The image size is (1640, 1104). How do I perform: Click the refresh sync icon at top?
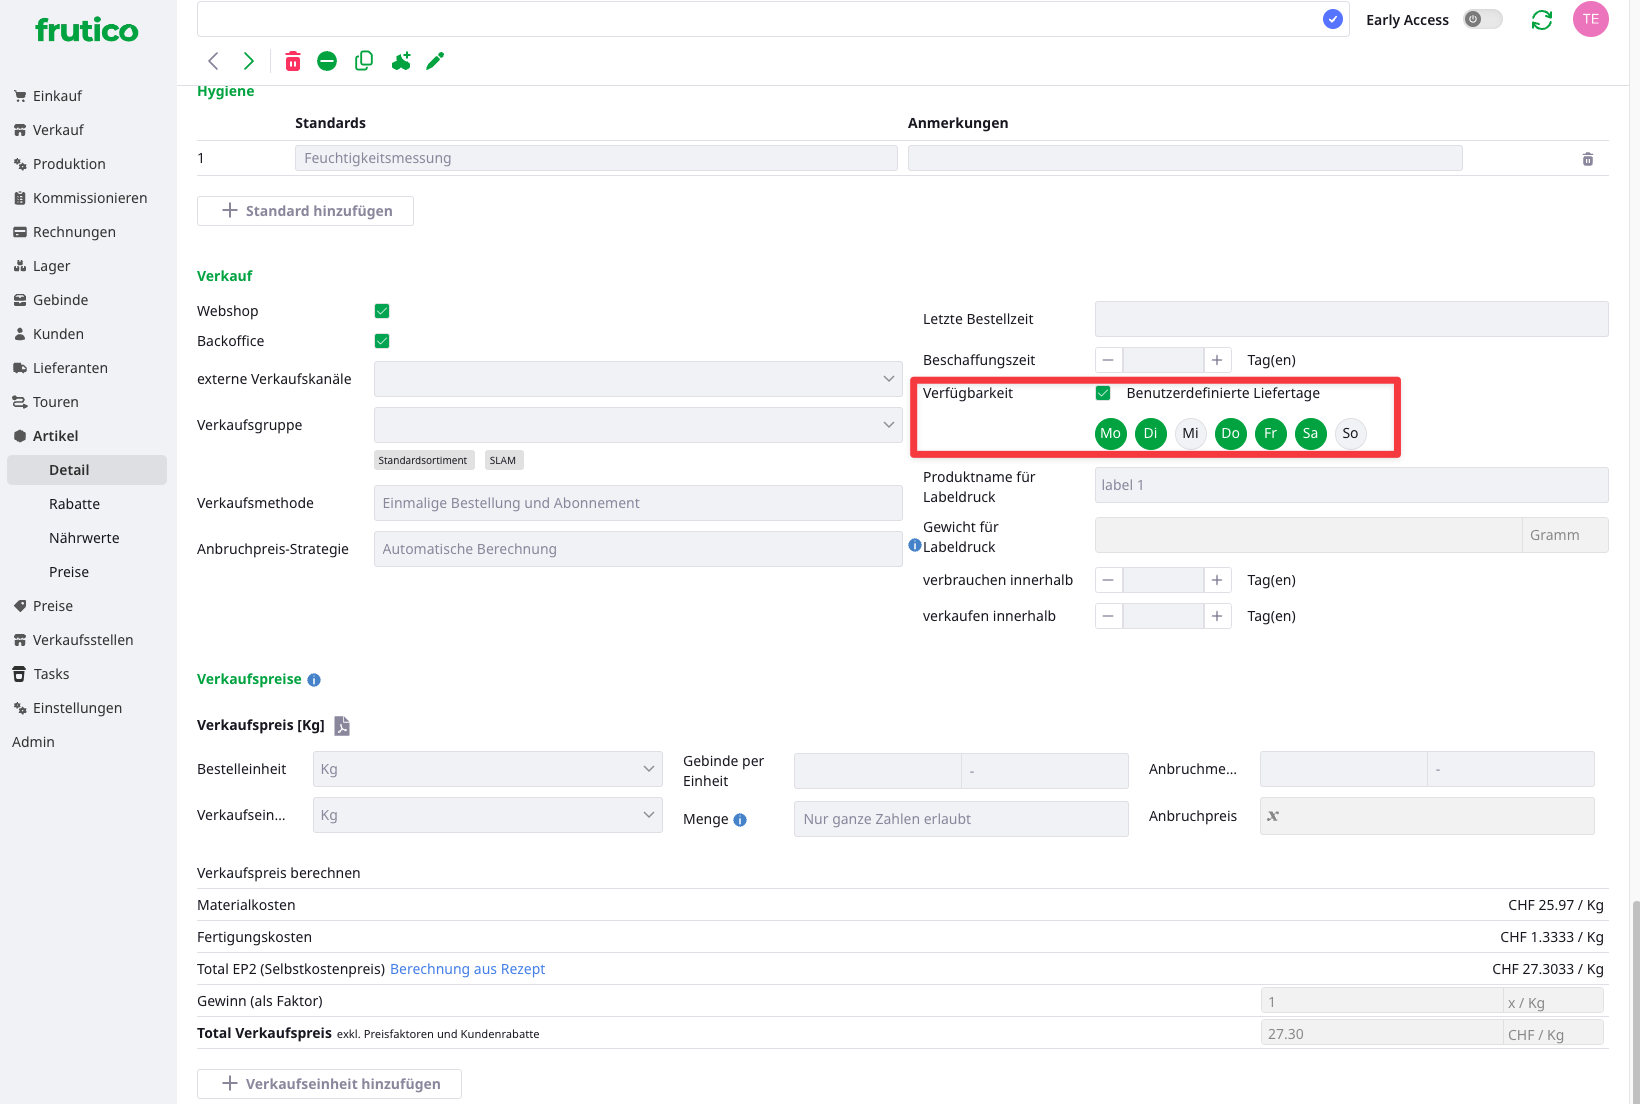coord(1541,20)
